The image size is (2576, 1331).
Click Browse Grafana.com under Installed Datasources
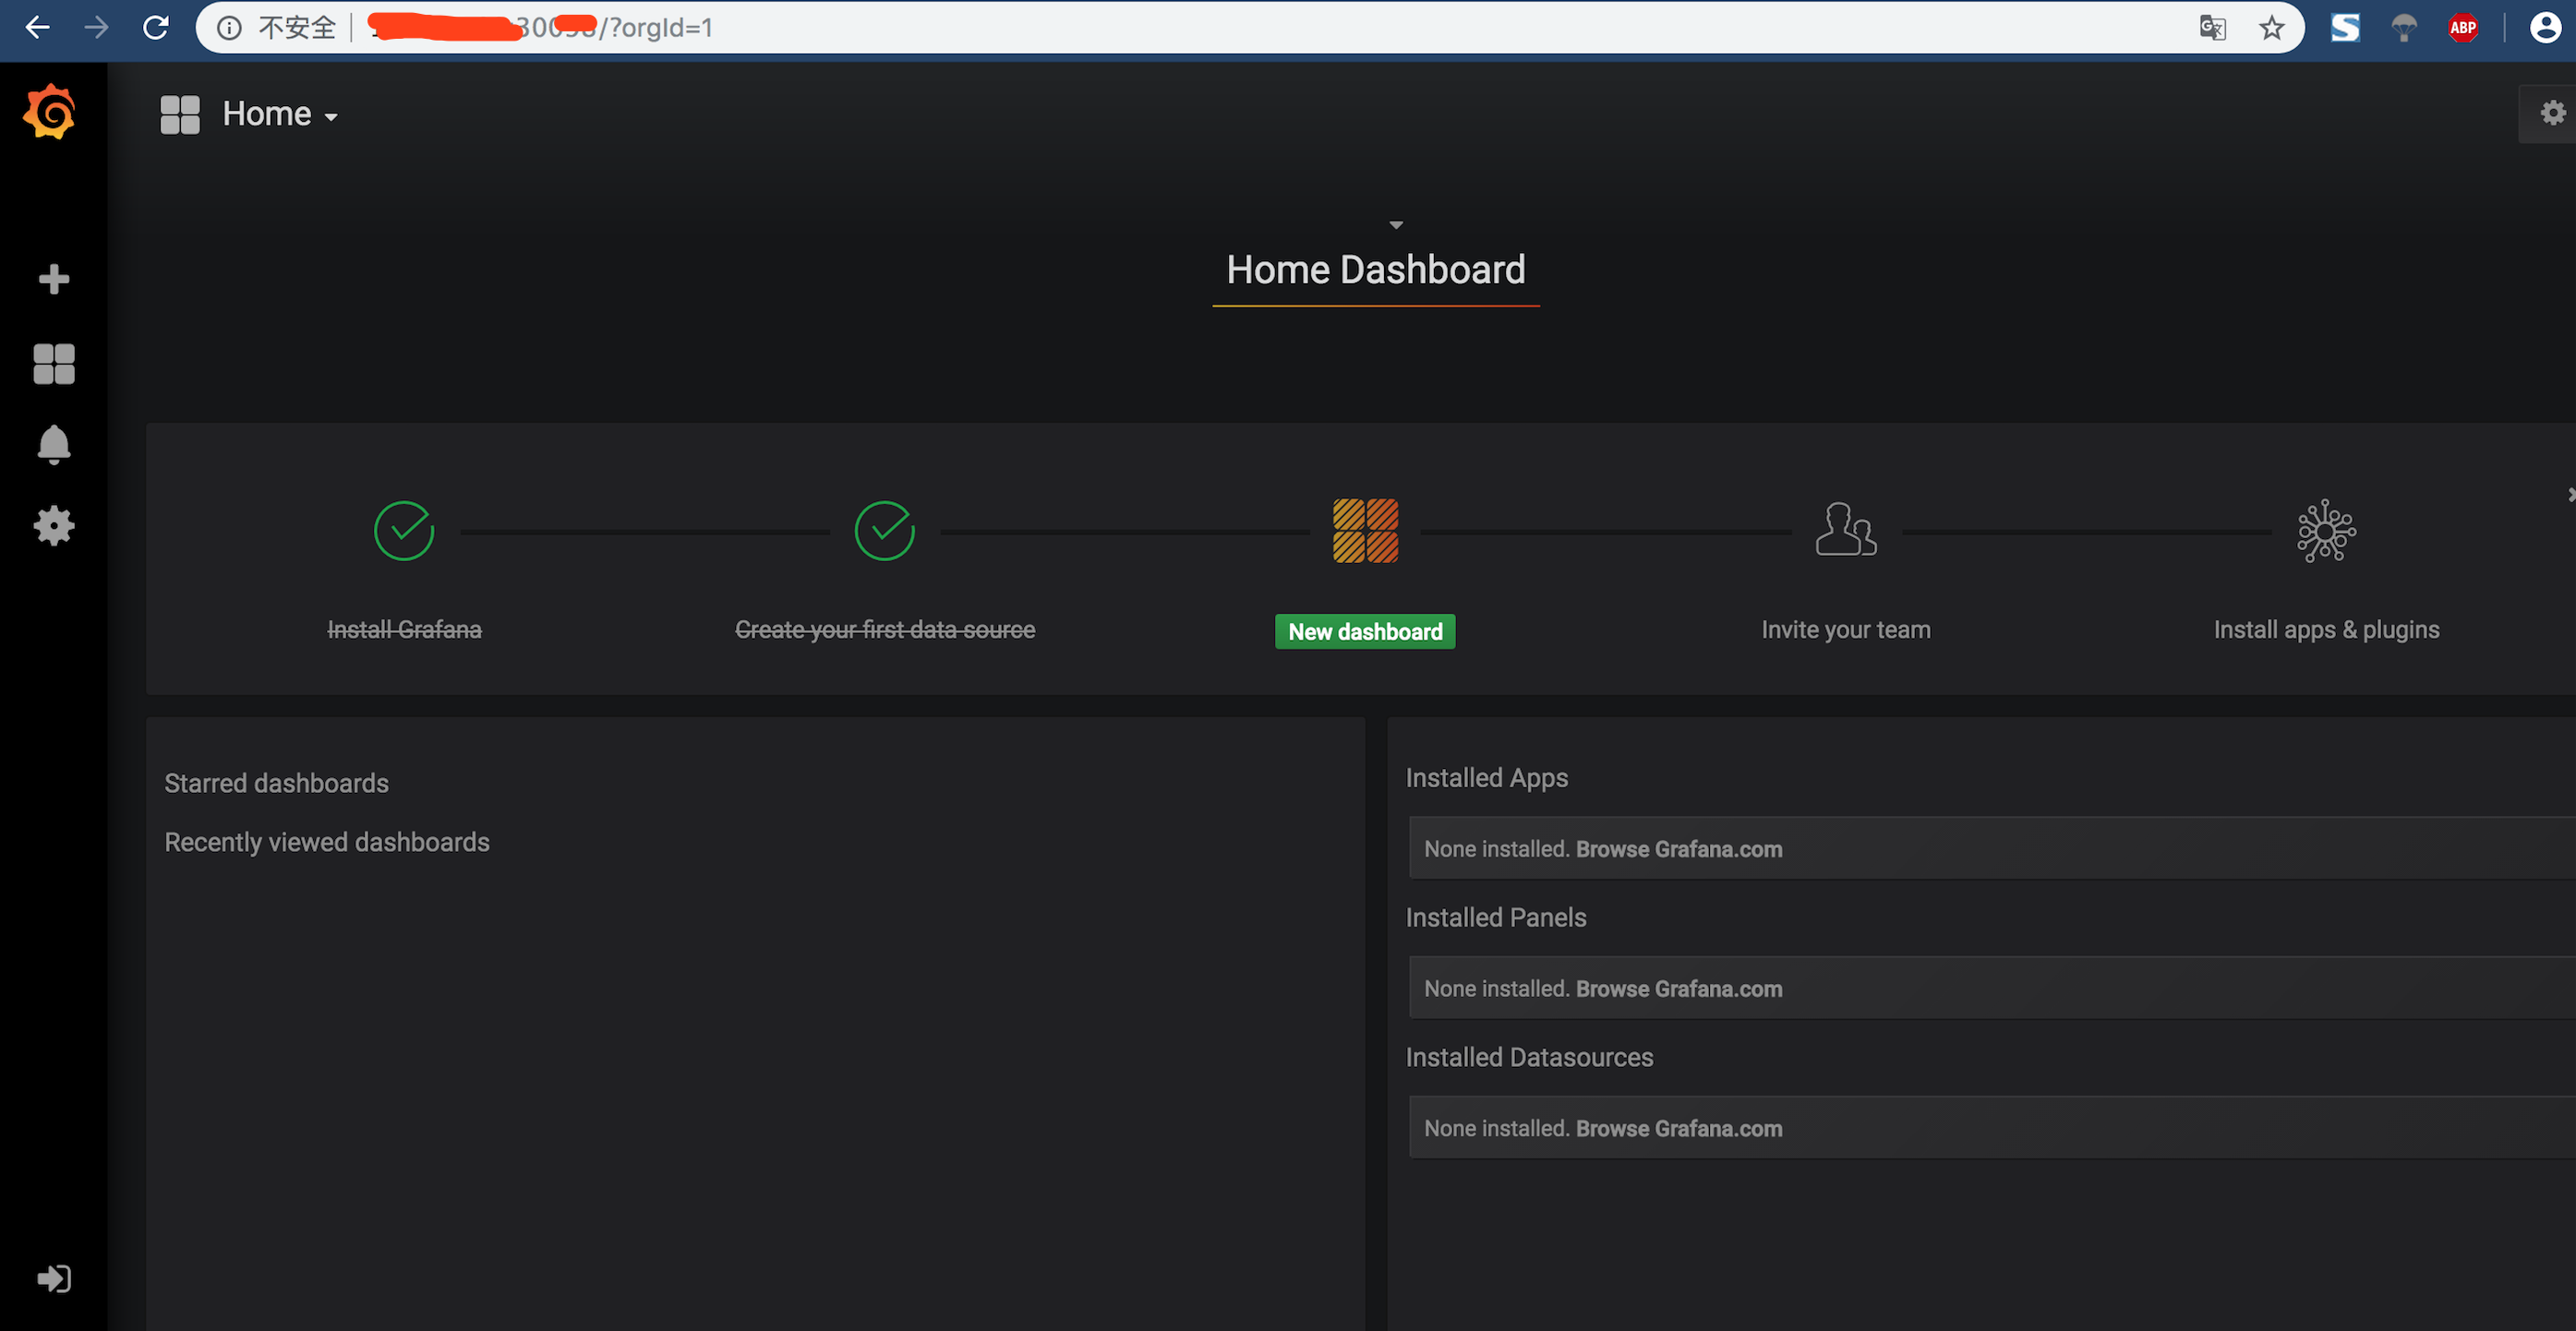[x=1679, y=1129]
